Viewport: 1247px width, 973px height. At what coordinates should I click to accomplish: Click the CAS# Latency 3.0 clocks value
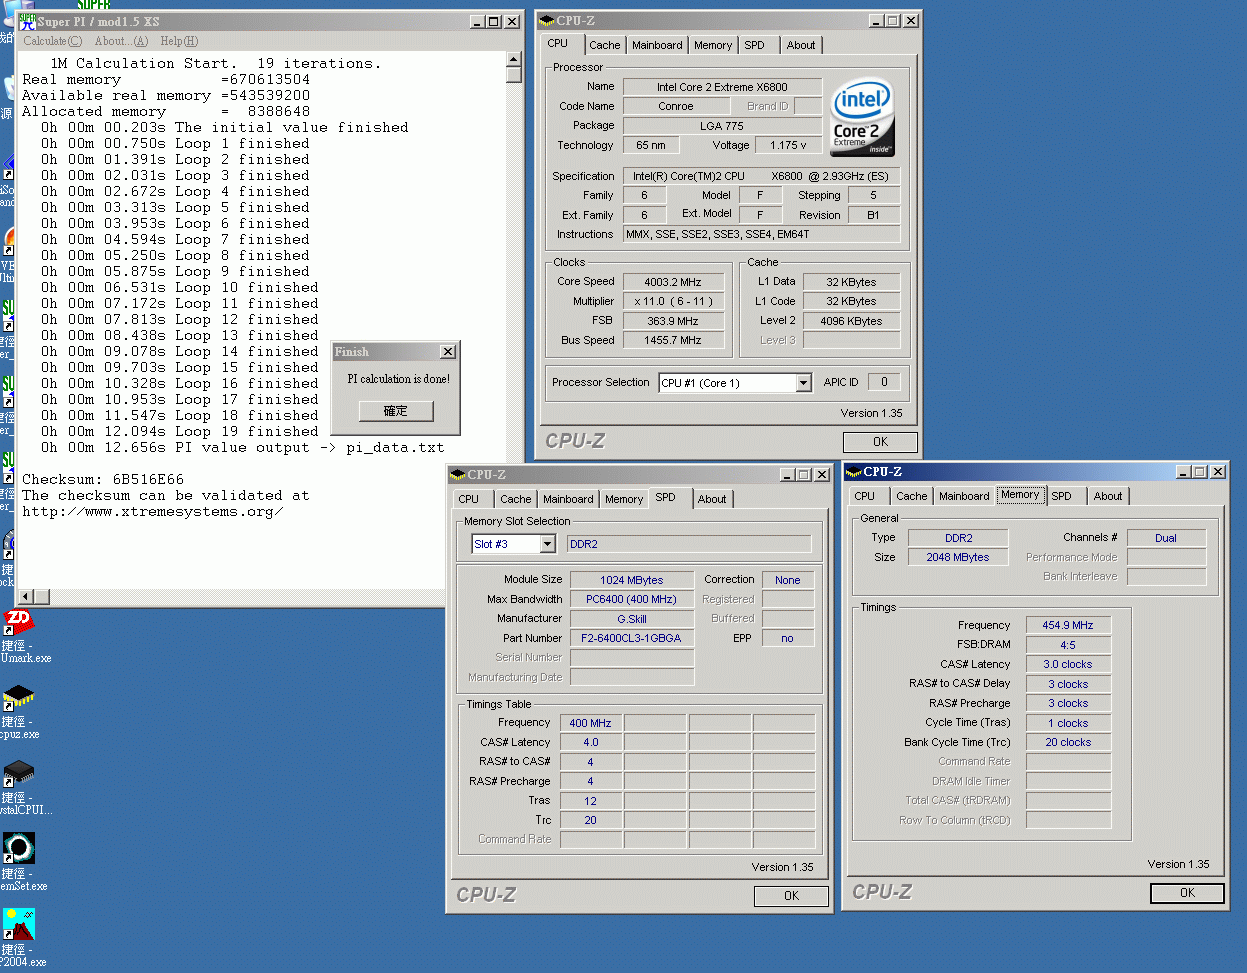(x=1068, y=664)
